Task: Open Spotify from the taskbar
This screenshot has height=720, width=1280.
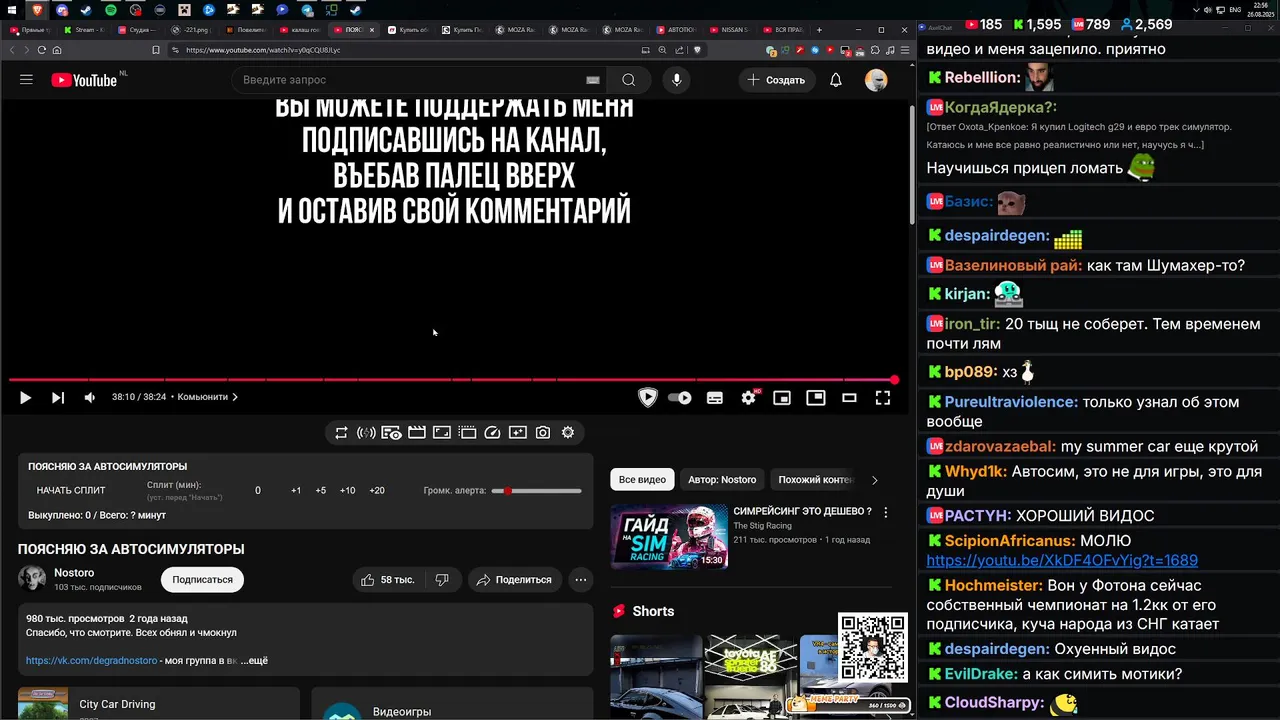Action: point(111,10)
